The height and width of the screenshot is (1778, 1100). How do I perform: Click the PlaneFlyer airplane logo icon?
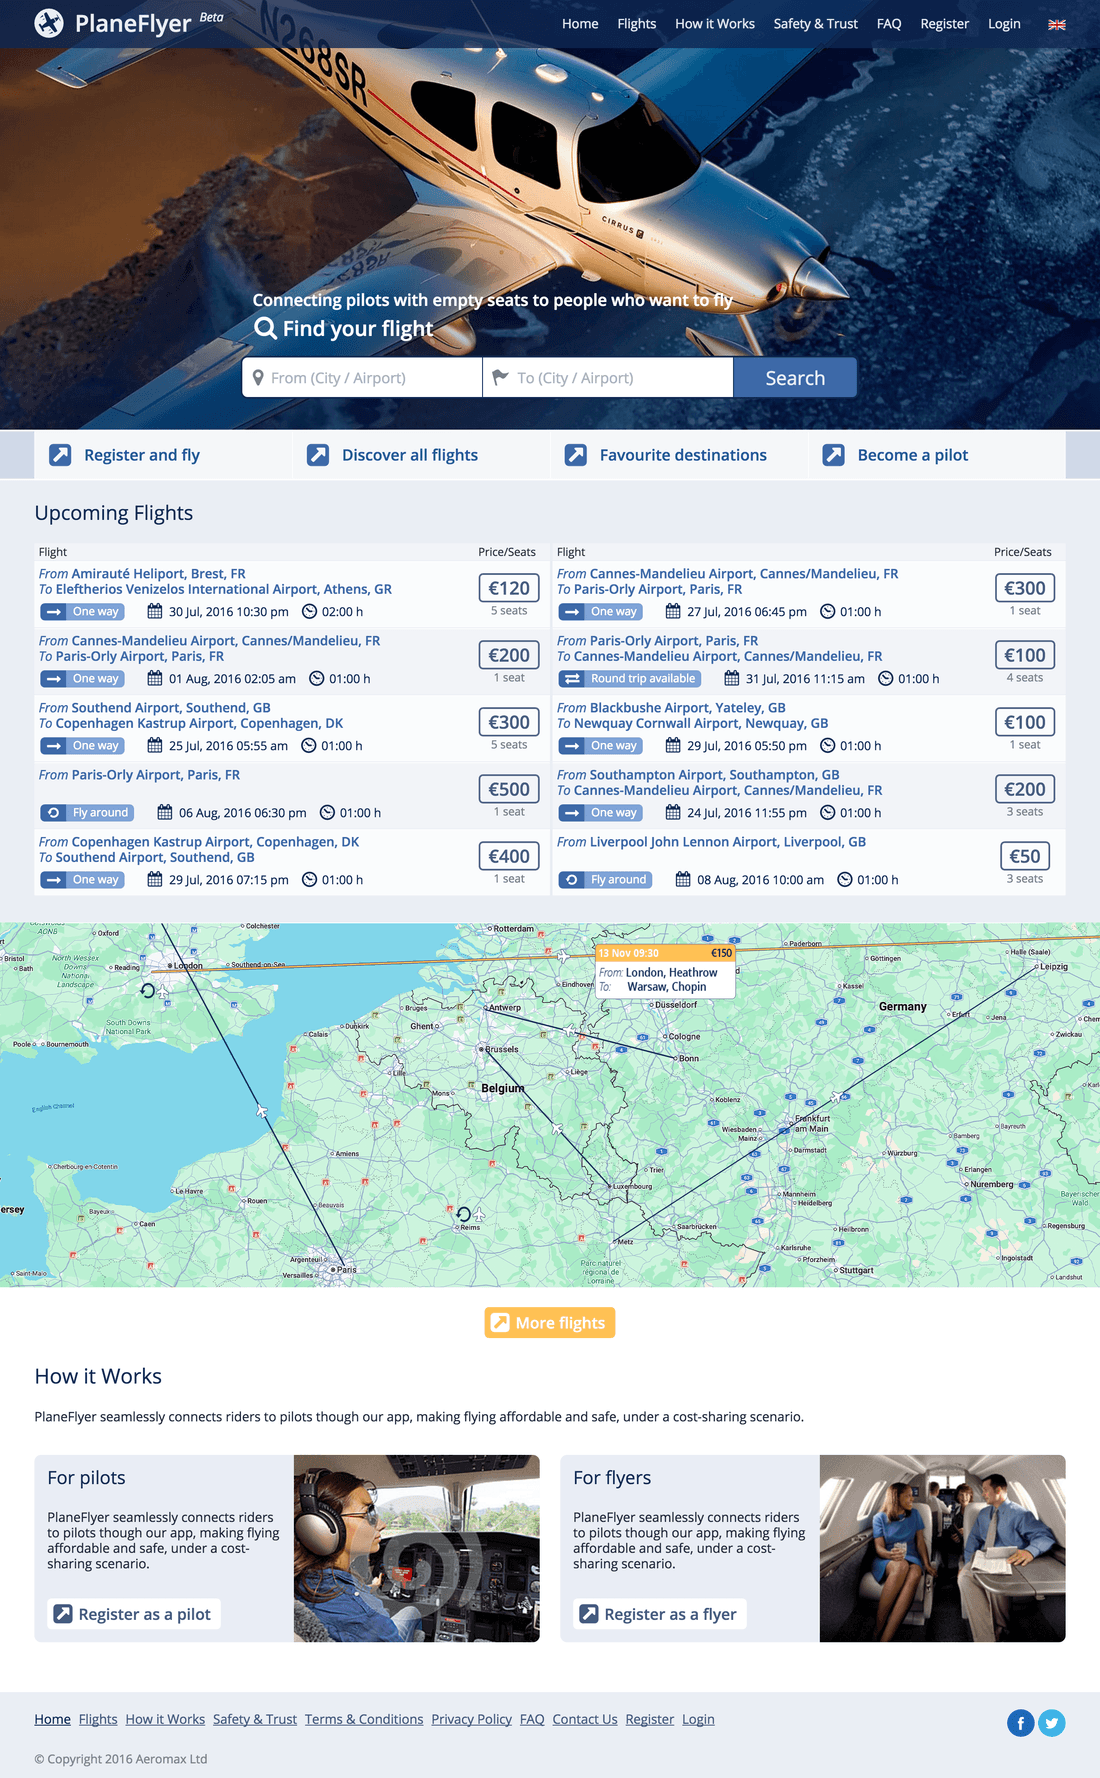[49, 23]
